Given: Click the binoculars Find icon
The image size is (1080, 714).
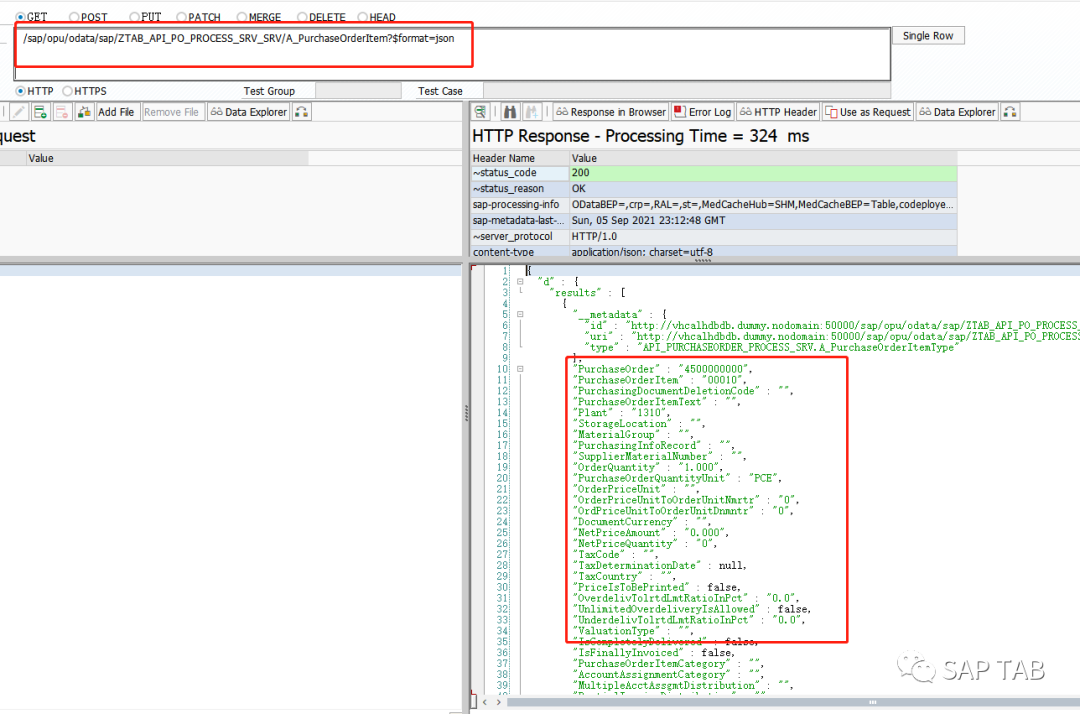Looking at the screenshot, I should (x=510, y=112).
